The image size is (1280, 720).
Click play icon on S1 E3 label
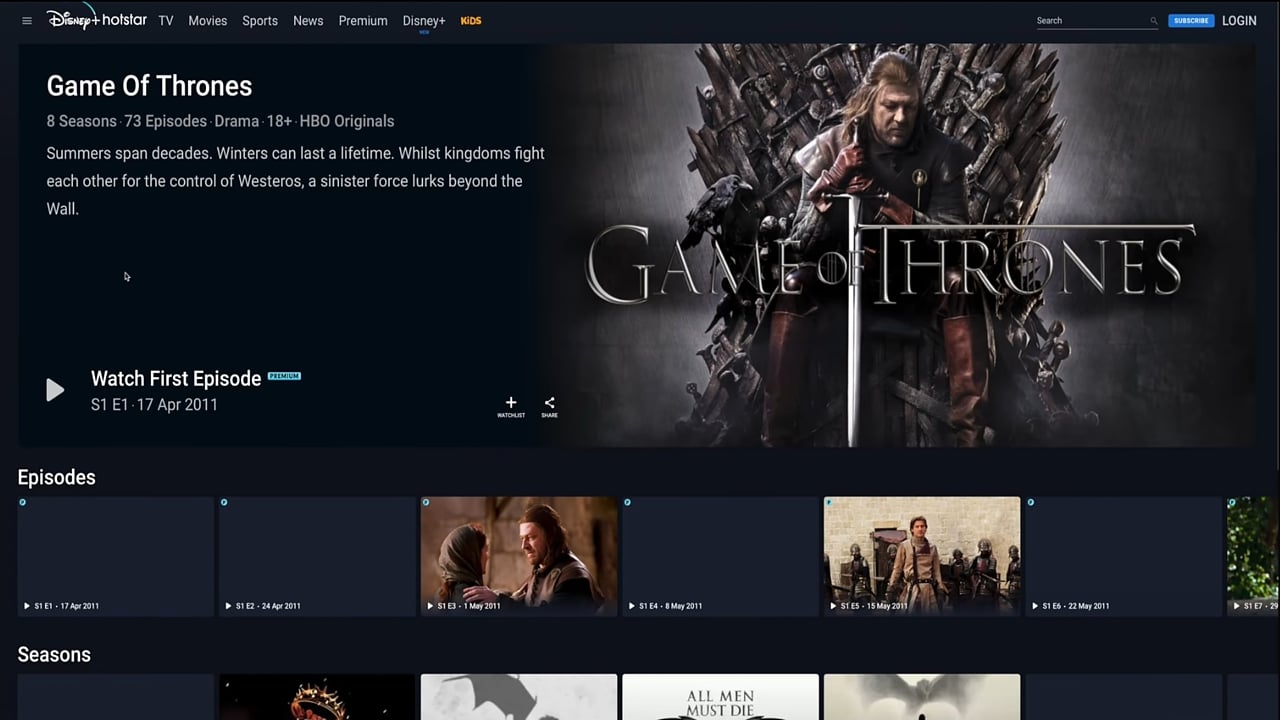(430, 606)
